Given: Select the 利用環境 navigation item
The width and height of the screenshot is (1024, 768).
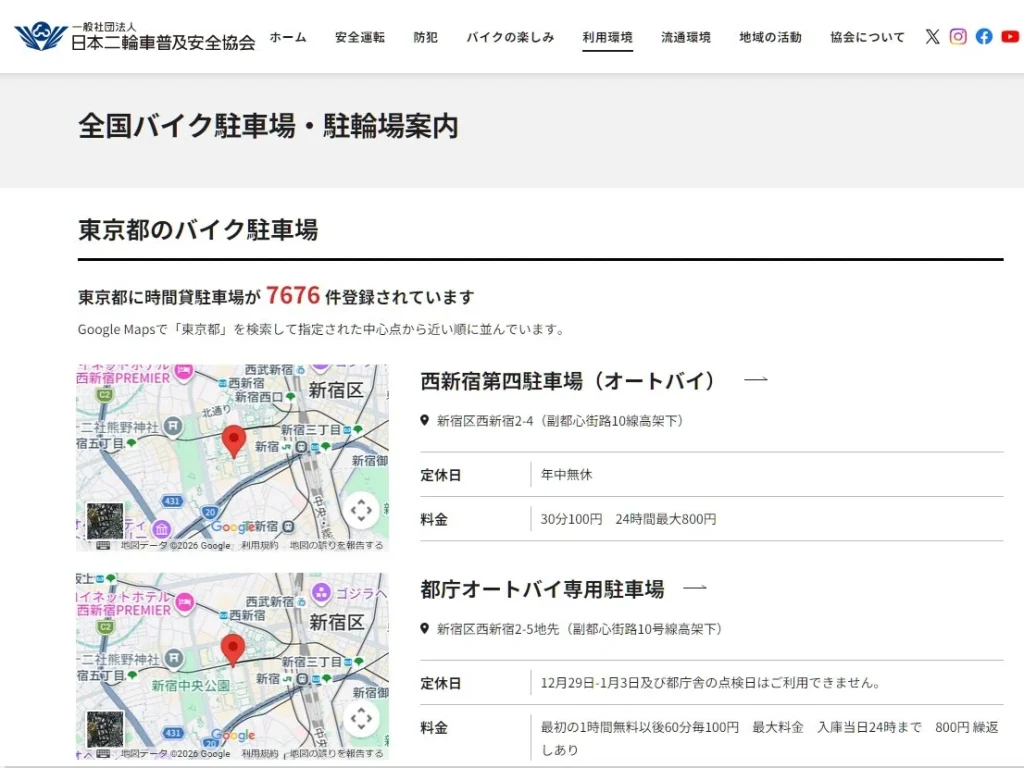Looking at the screenshot, I should 608,37.
